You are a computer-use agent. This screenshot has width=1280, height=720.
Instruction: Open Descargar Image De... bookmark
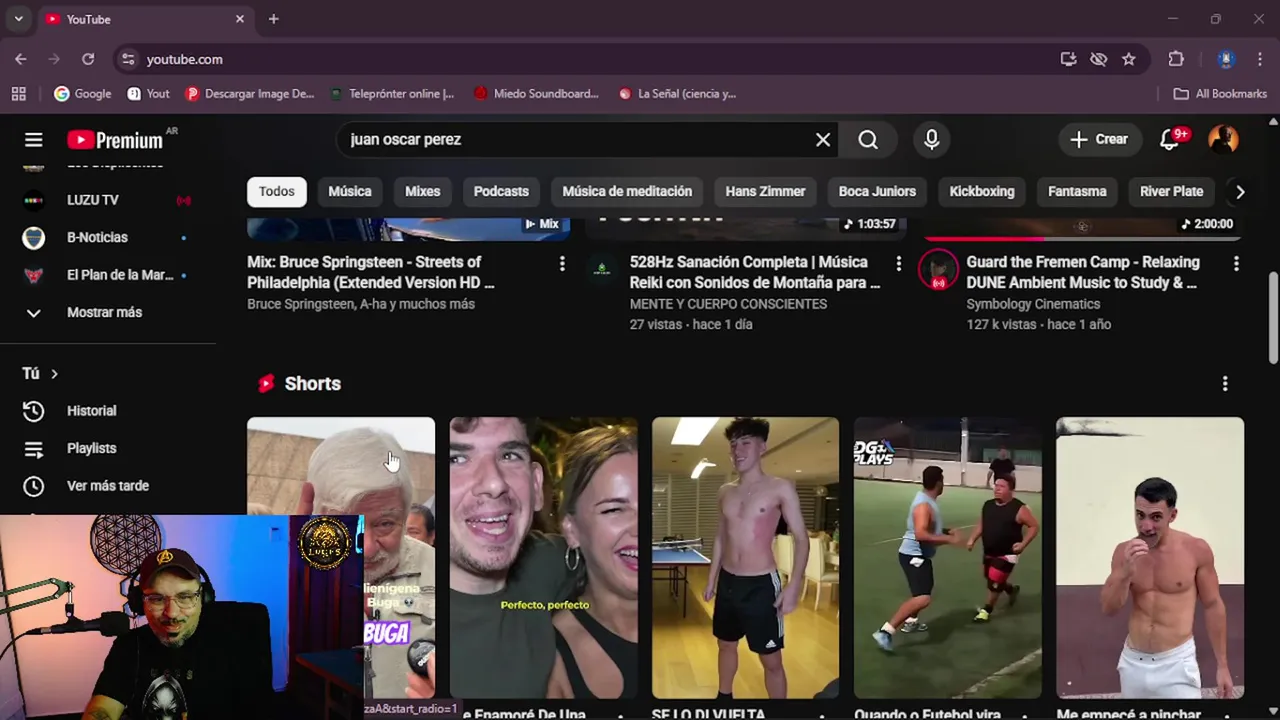[x=250, y=94]
